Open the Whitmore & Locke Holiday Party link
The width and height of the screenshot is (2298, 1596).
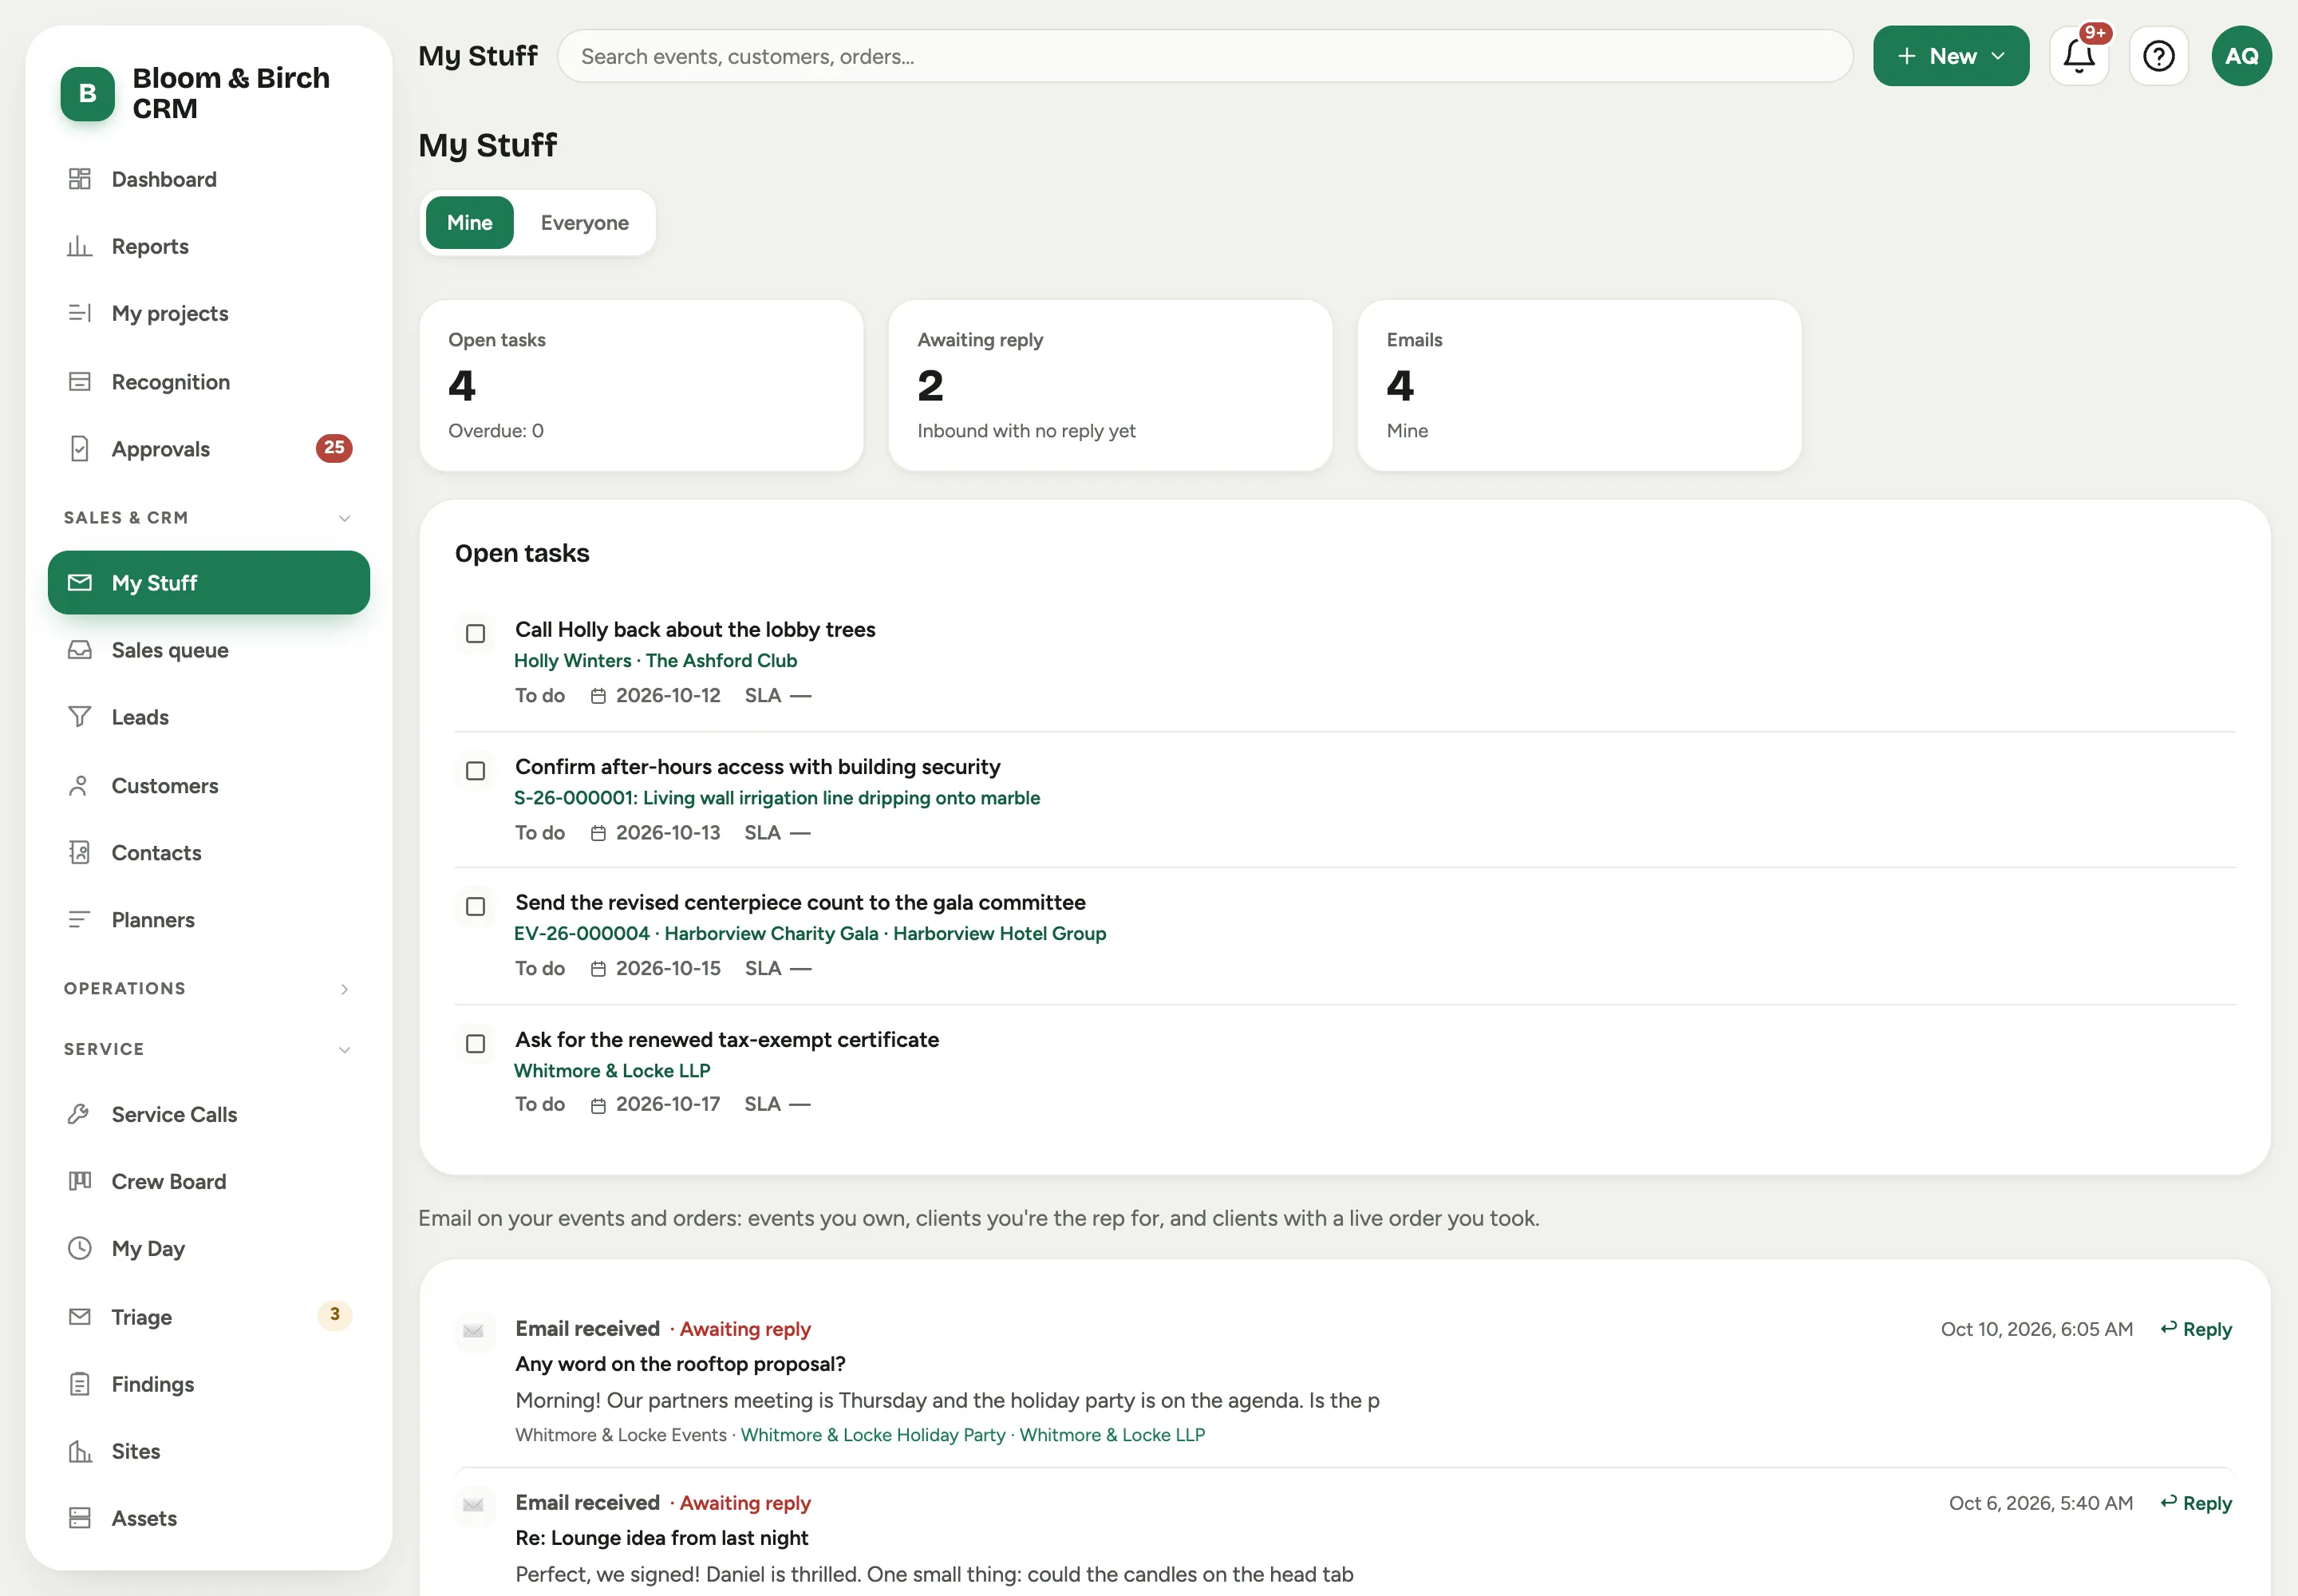click(x=873, y=1434)
